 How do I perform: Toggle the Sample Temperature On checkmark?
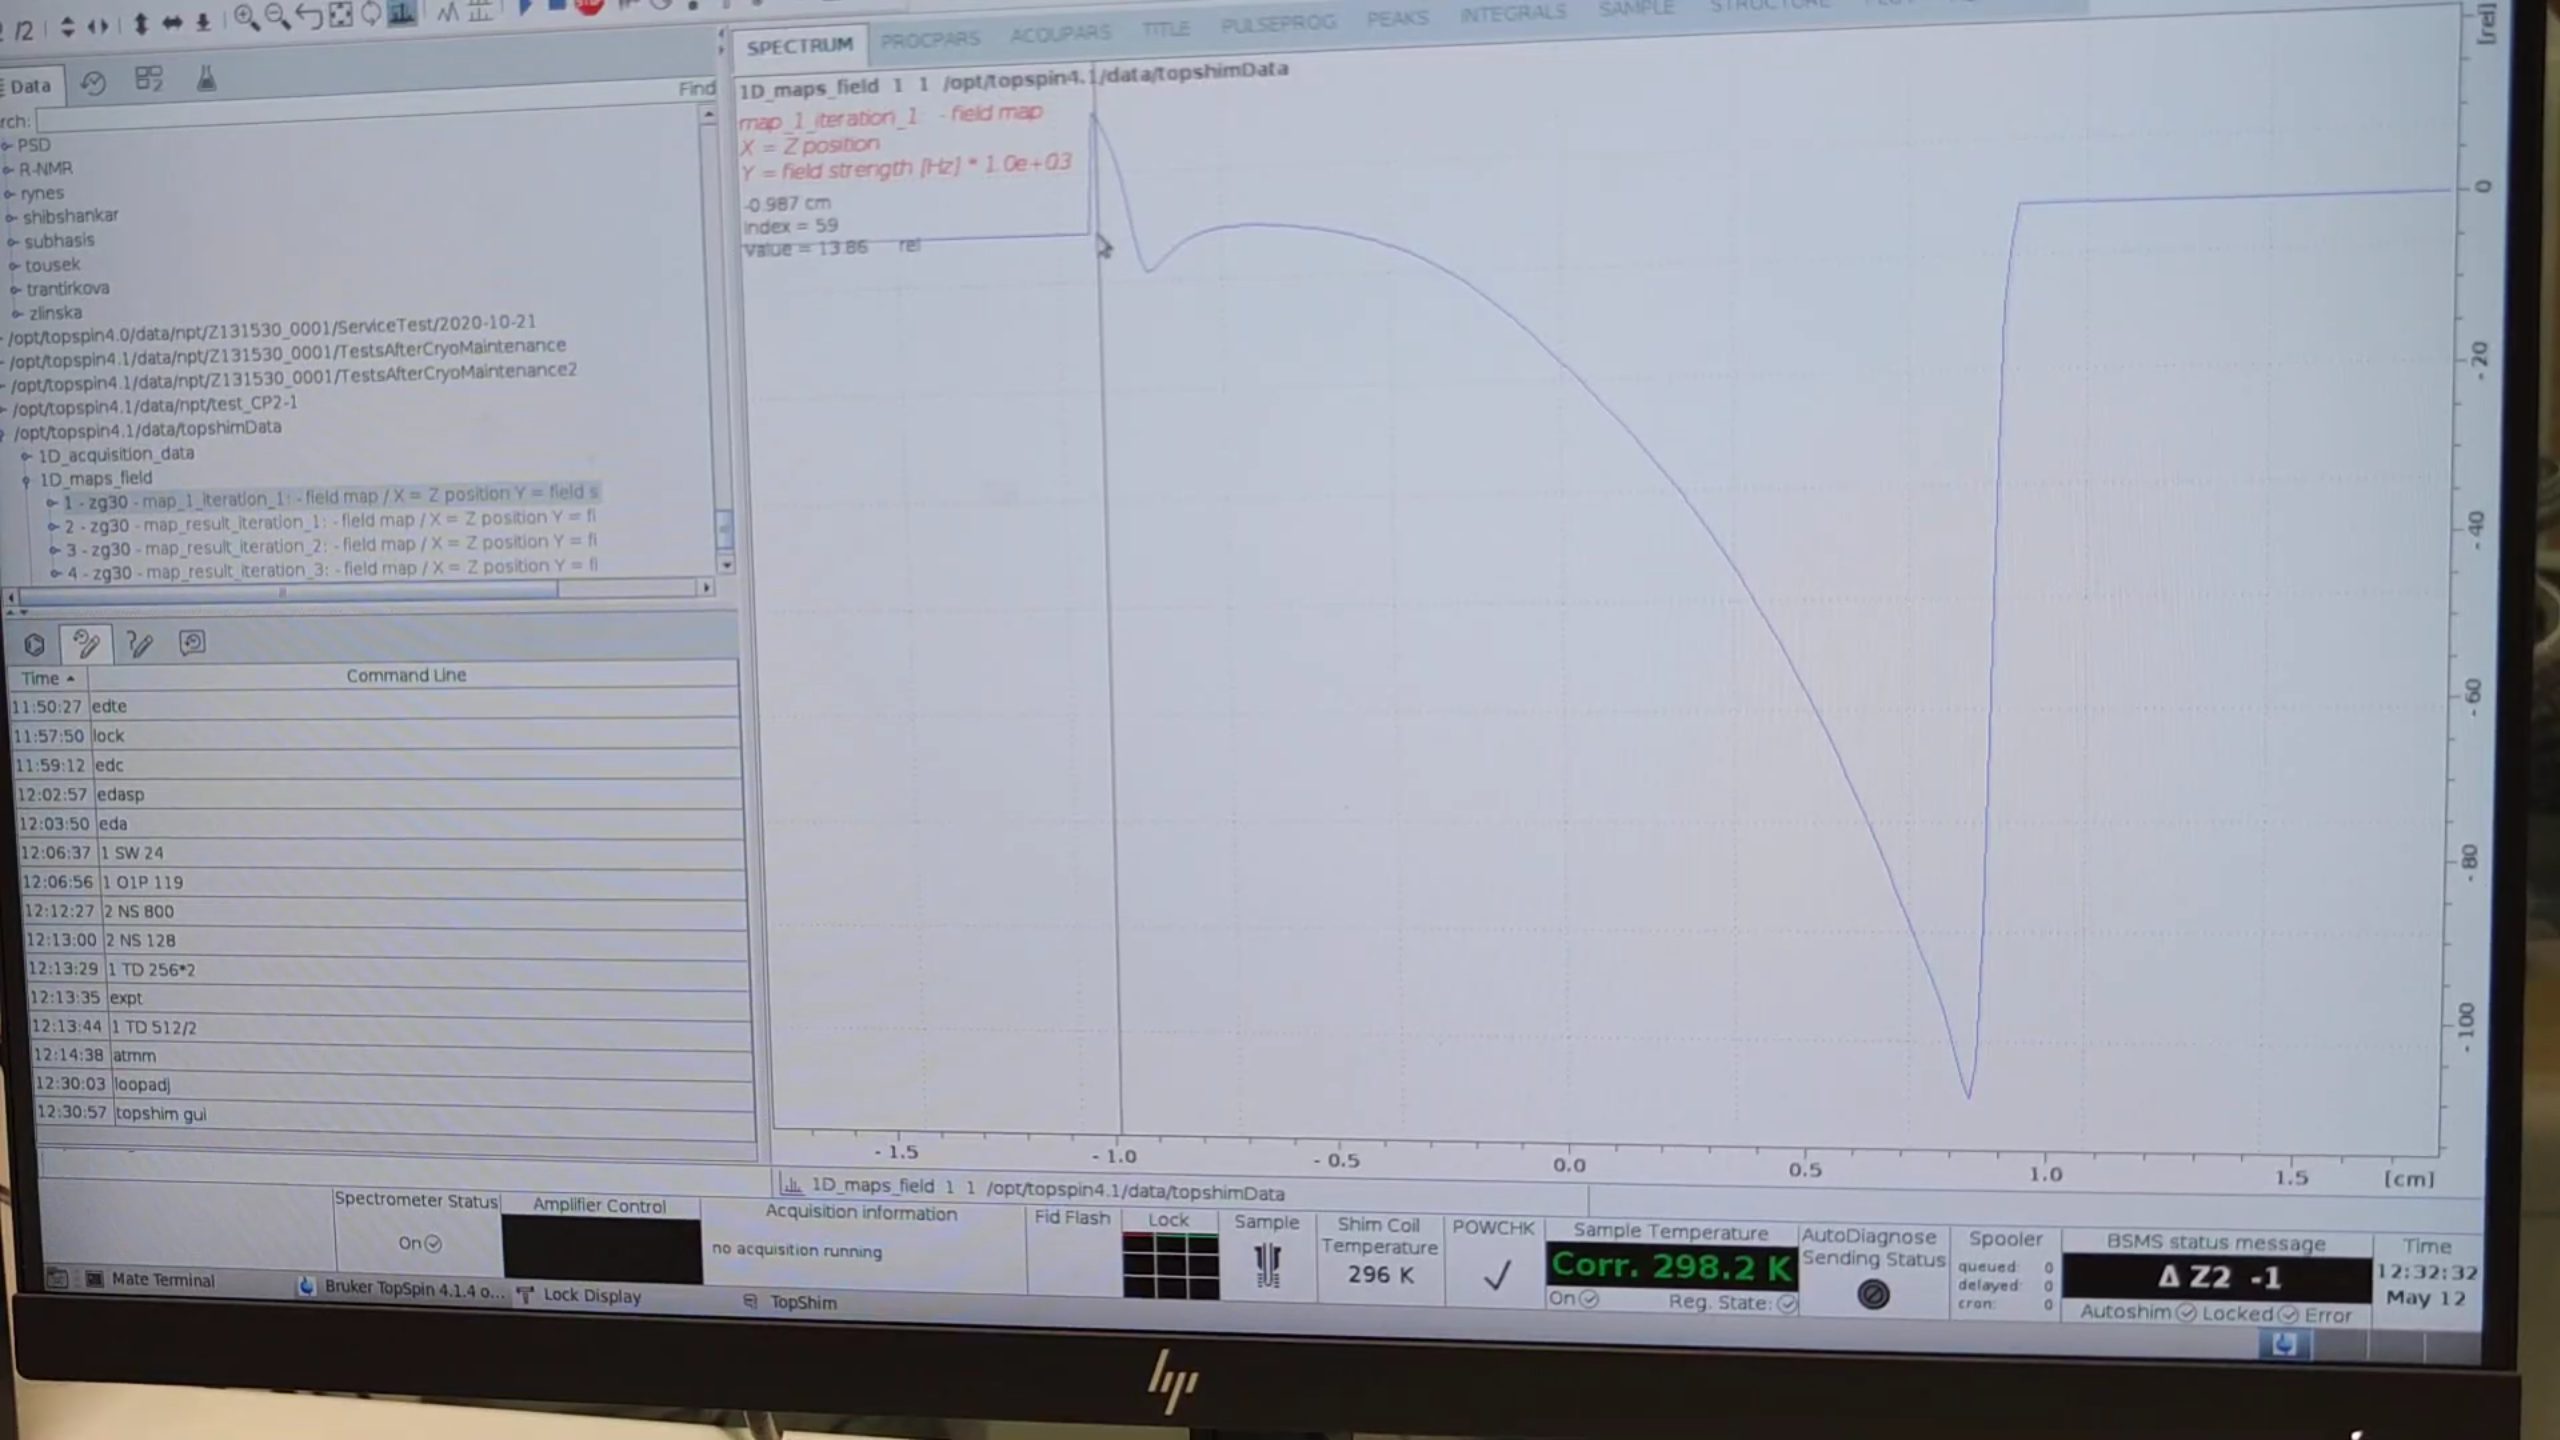pos(1587,1299)
